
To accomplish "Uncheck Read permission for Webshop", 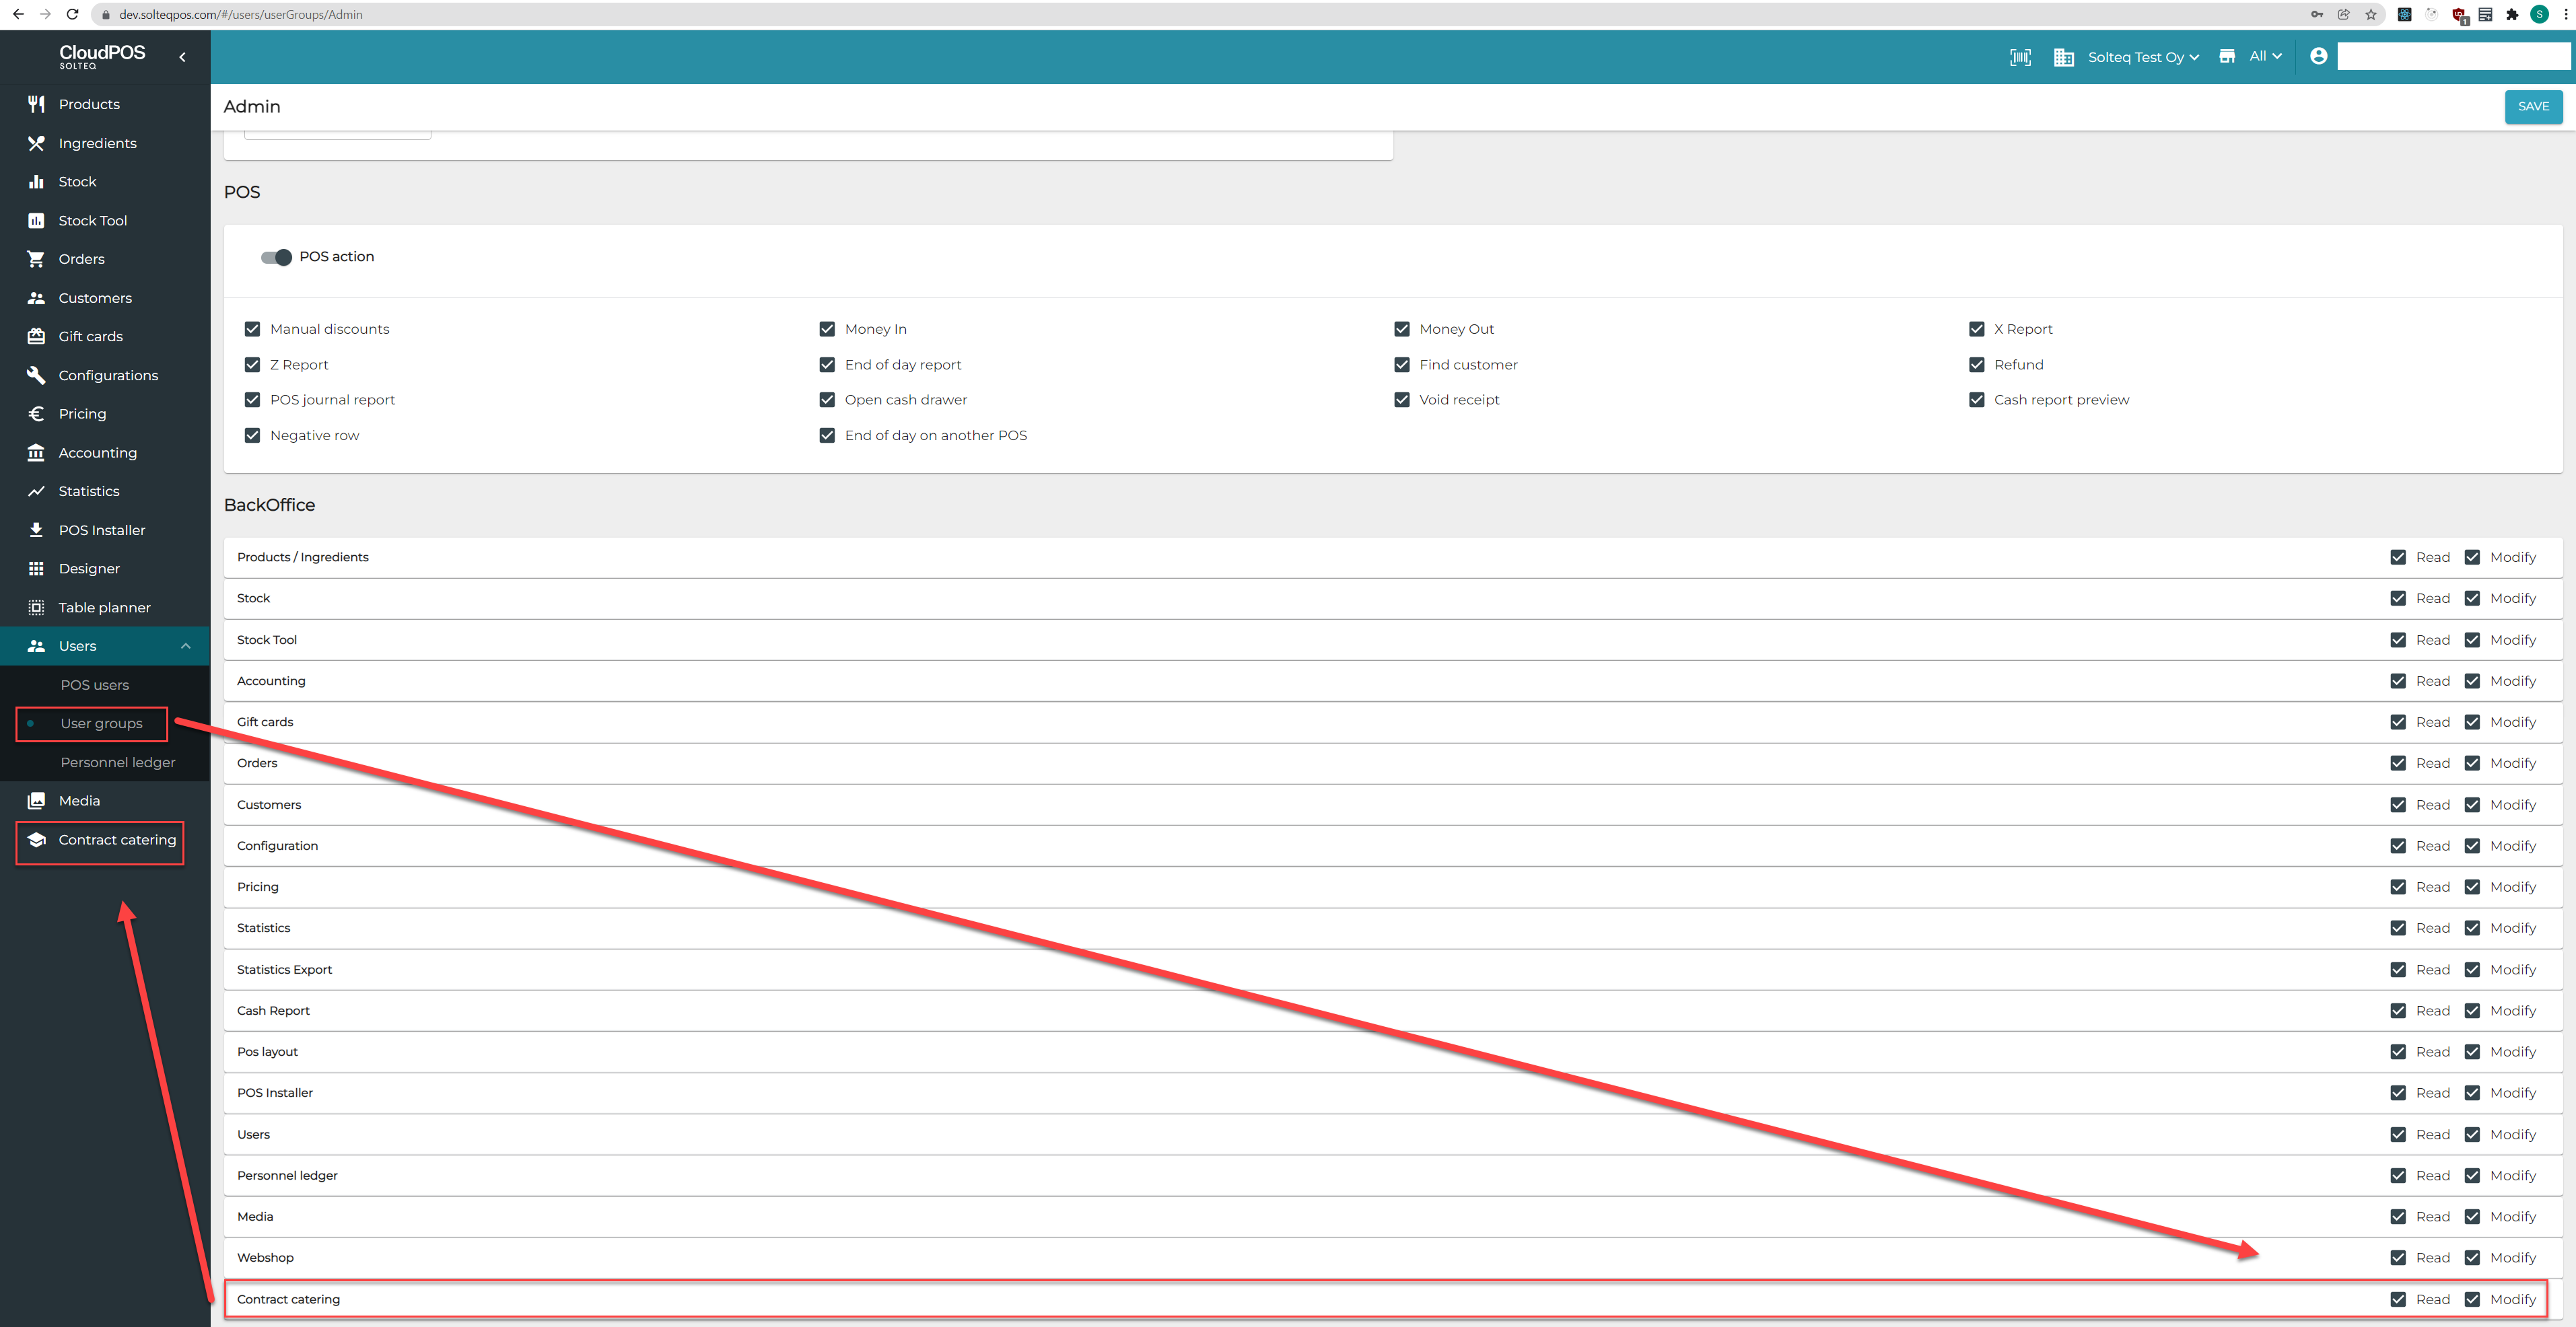I will click(x=2398, y=1258).
